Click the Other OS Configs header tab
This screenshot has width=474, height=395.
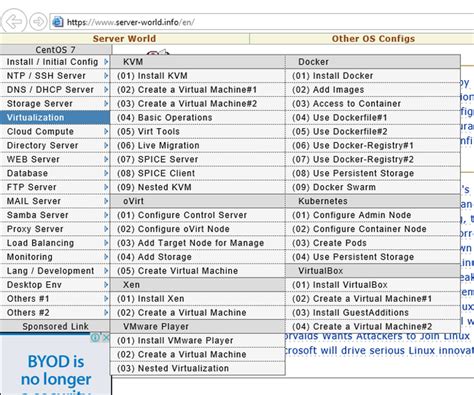pyautogui.click(x=373, y=39)
